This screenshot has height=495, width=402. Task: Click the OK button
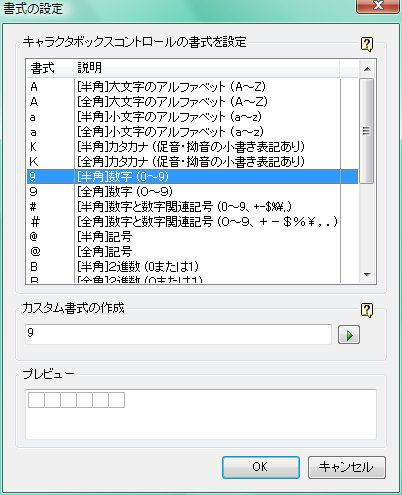point(261,467)
